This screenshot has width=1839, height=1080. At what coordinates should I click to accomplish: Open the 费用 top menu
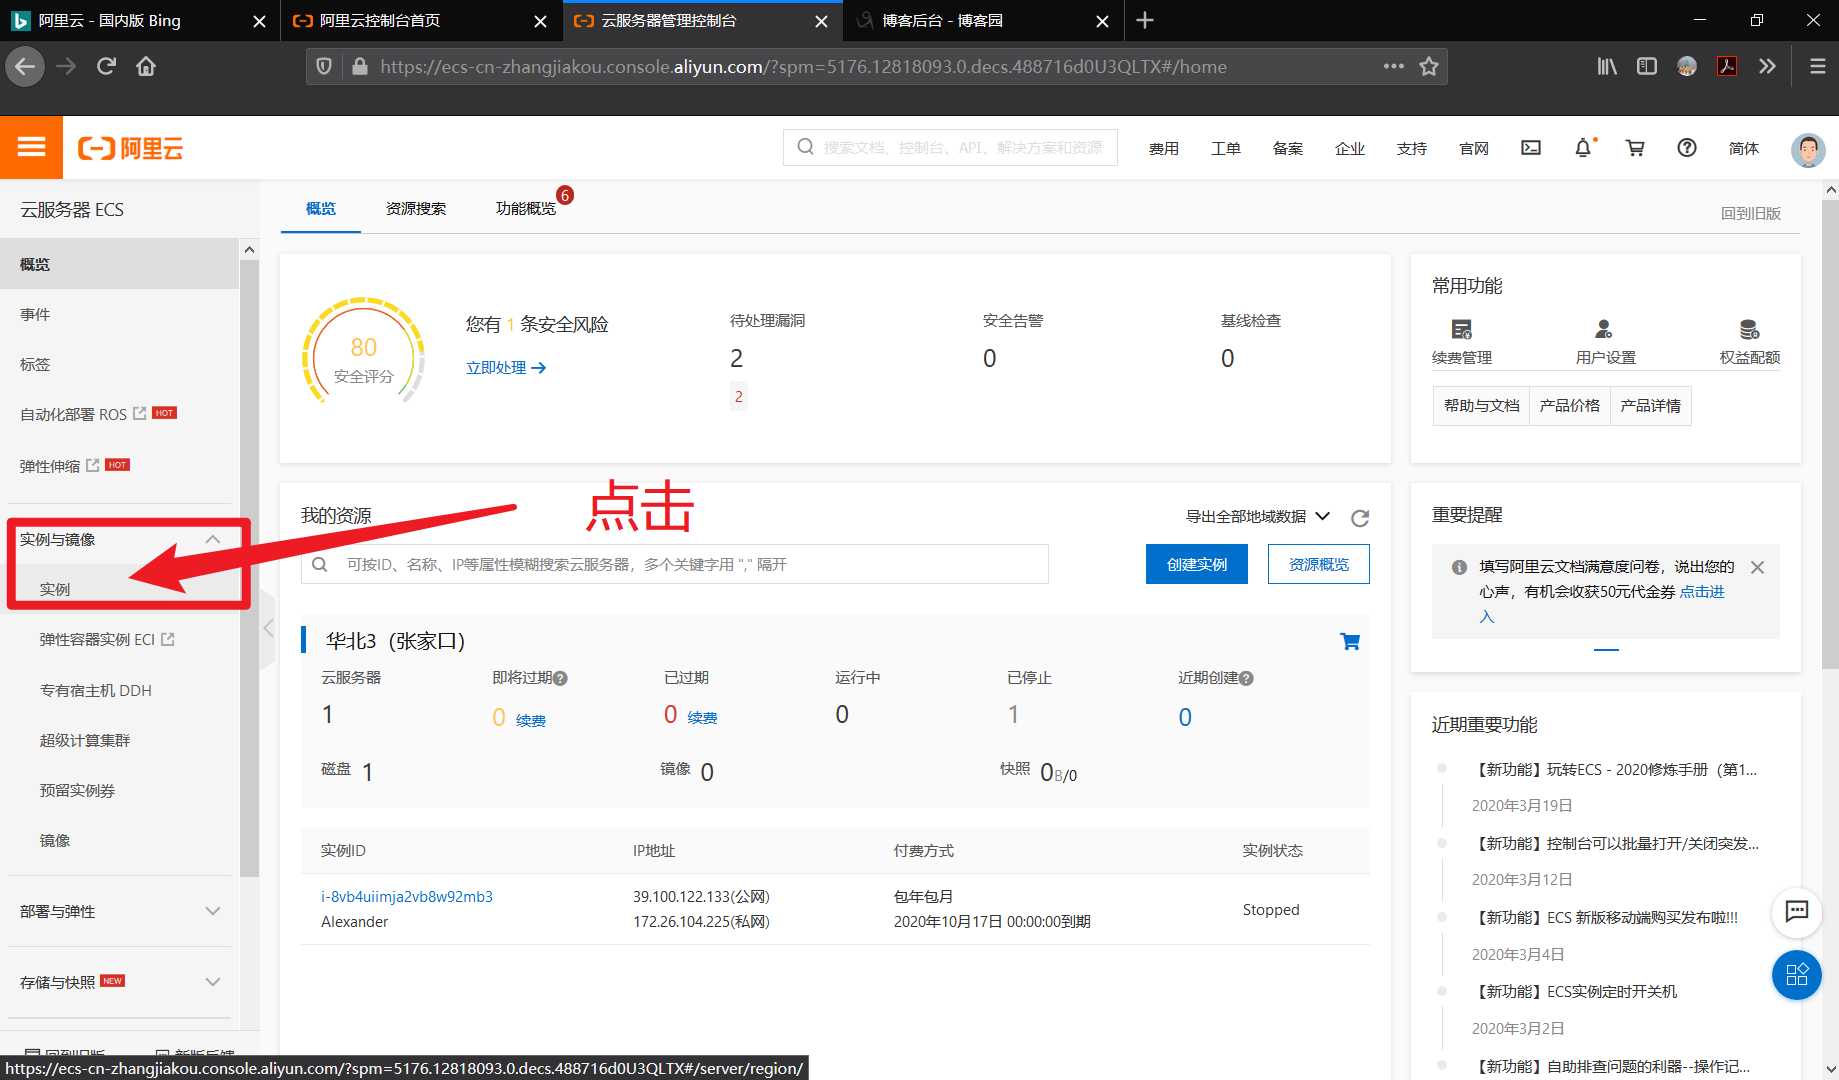pyautogui.click(x=1164, y=148)
